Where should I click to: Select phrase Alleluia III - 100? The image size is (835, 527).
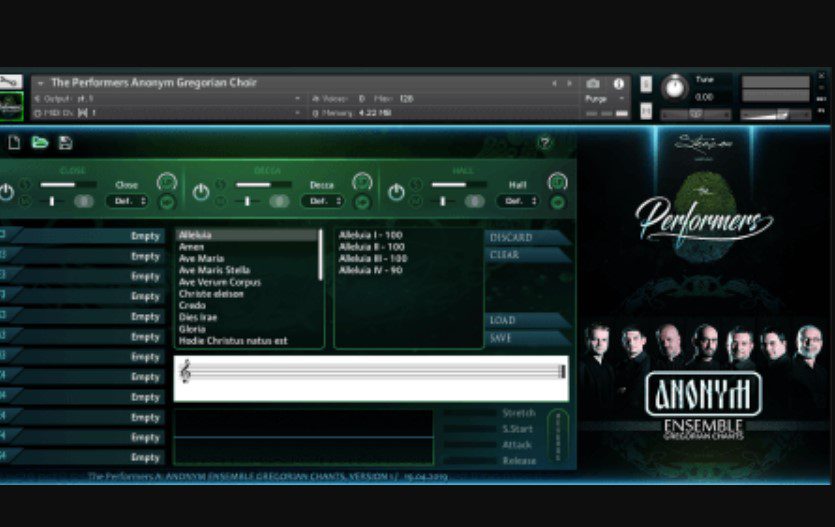point(373,259)
